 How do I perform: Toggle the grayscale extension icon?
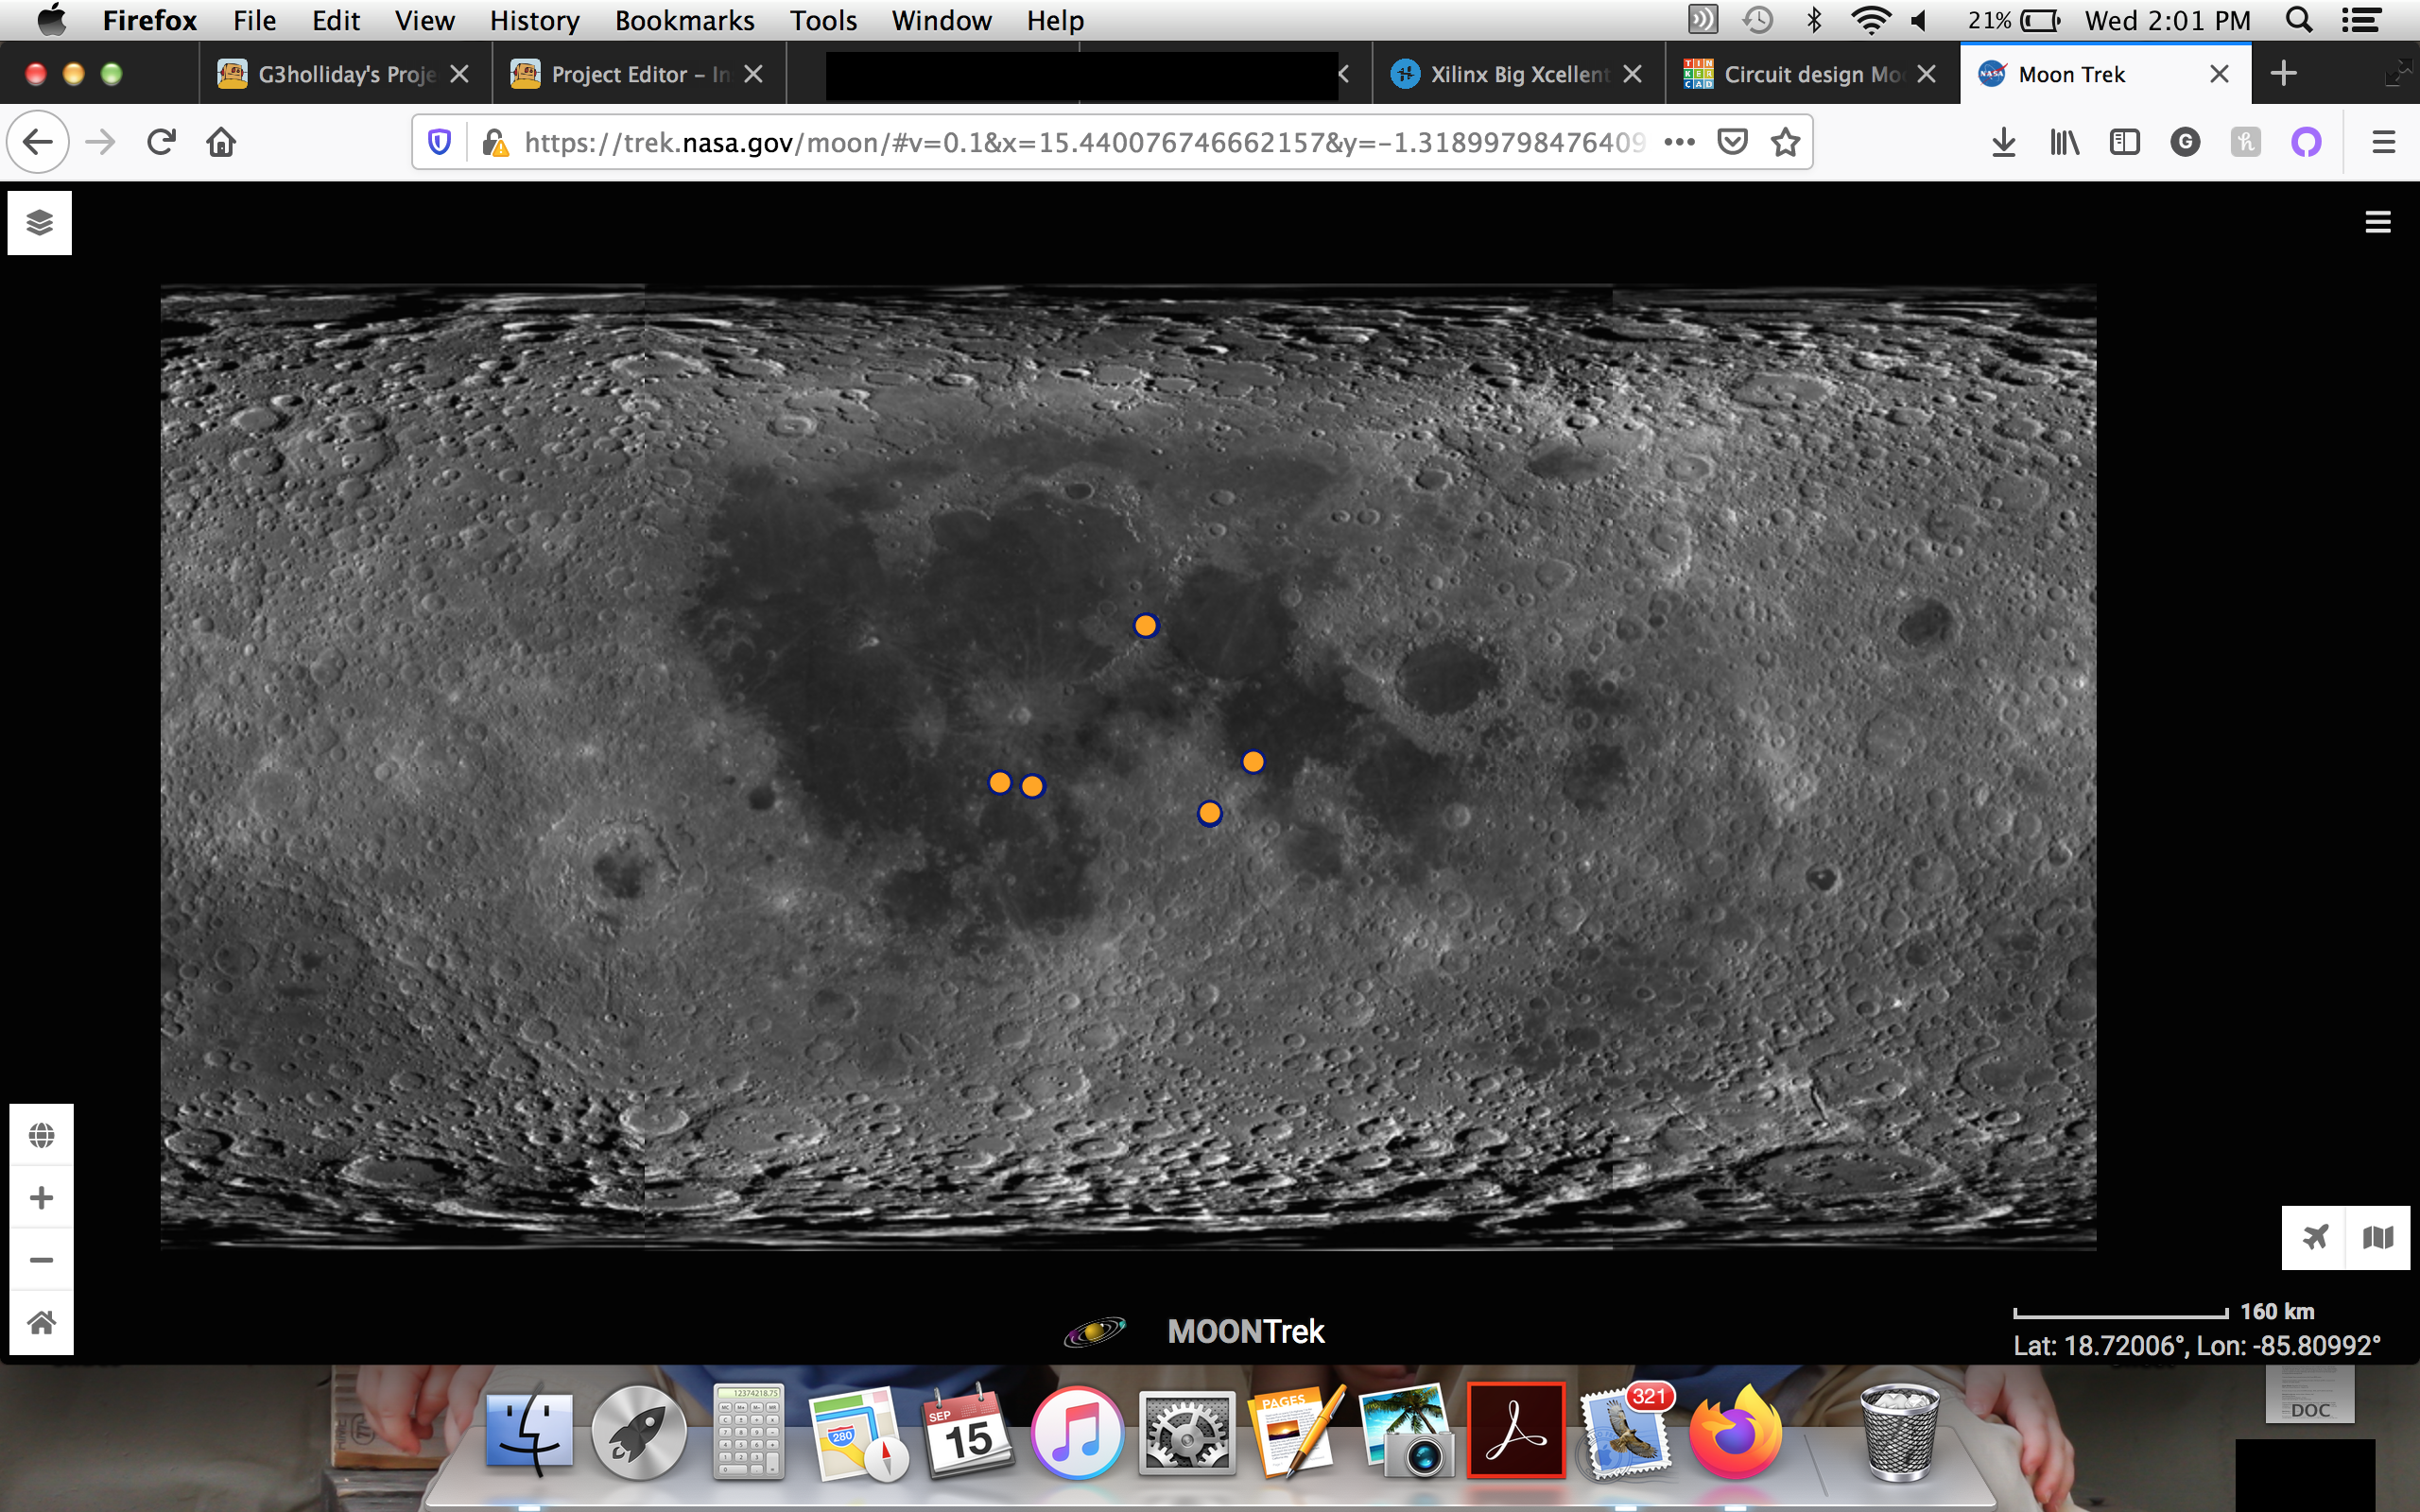tap(2186, 141)
